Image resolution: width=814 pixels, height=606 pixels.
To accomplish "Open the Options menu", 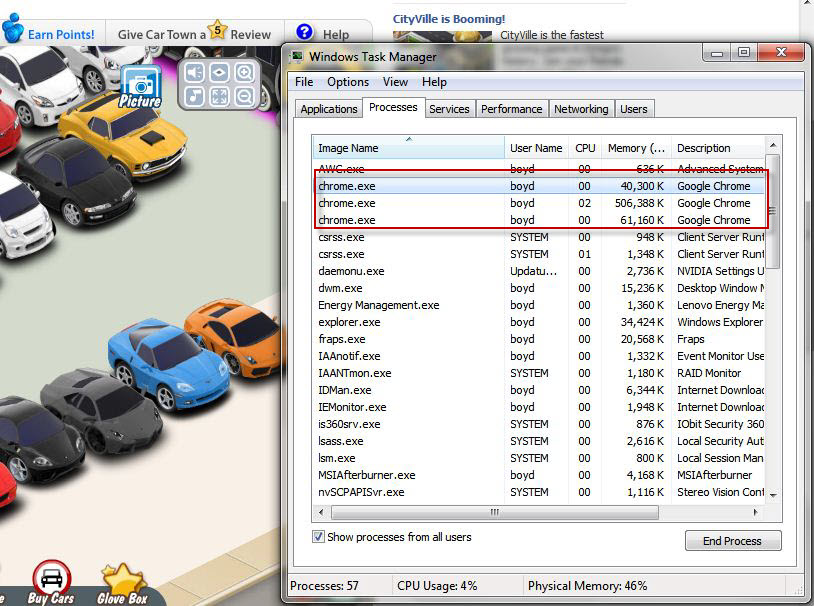I will pos(348,82).
